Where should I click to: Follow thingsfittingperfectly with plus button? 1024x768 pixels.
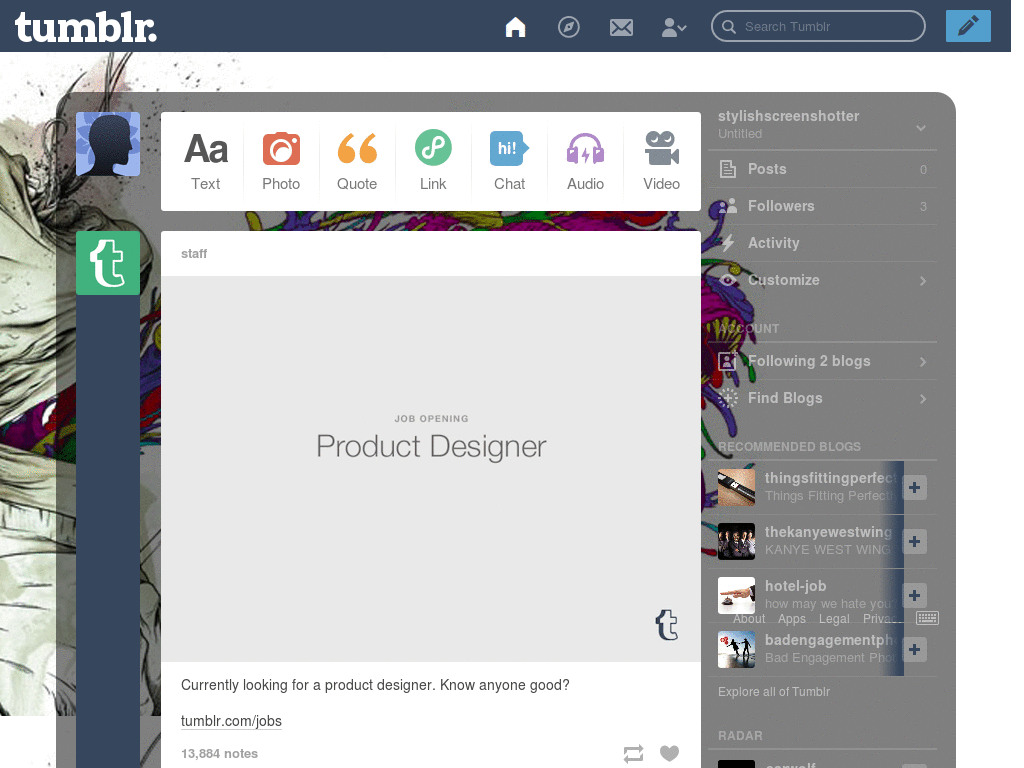coord(914,487)
